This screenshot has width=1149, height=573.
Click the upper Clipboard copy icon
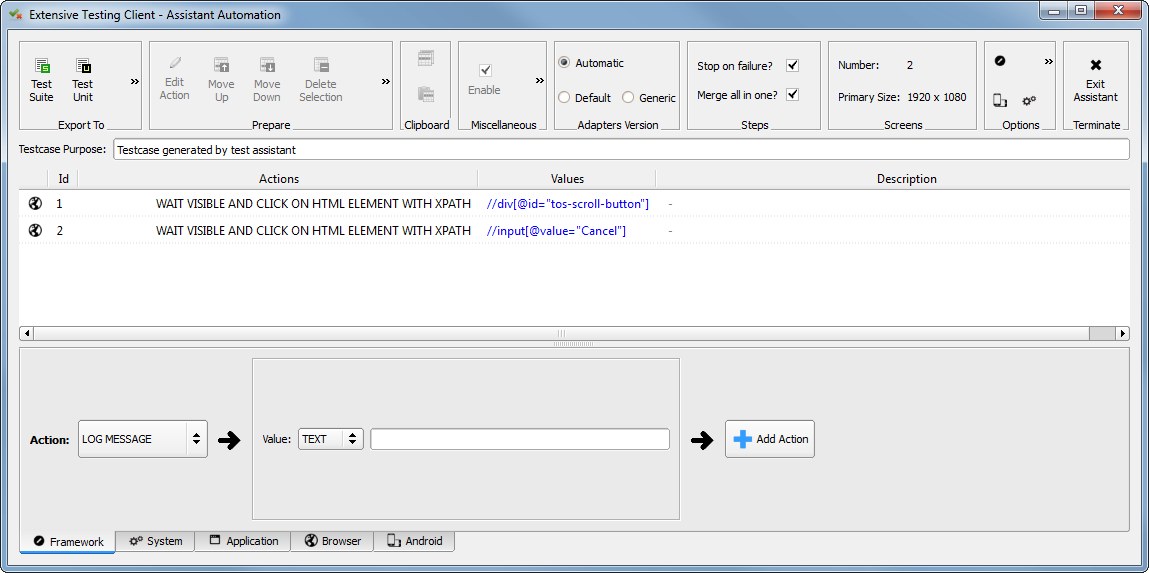click(426, 59)
